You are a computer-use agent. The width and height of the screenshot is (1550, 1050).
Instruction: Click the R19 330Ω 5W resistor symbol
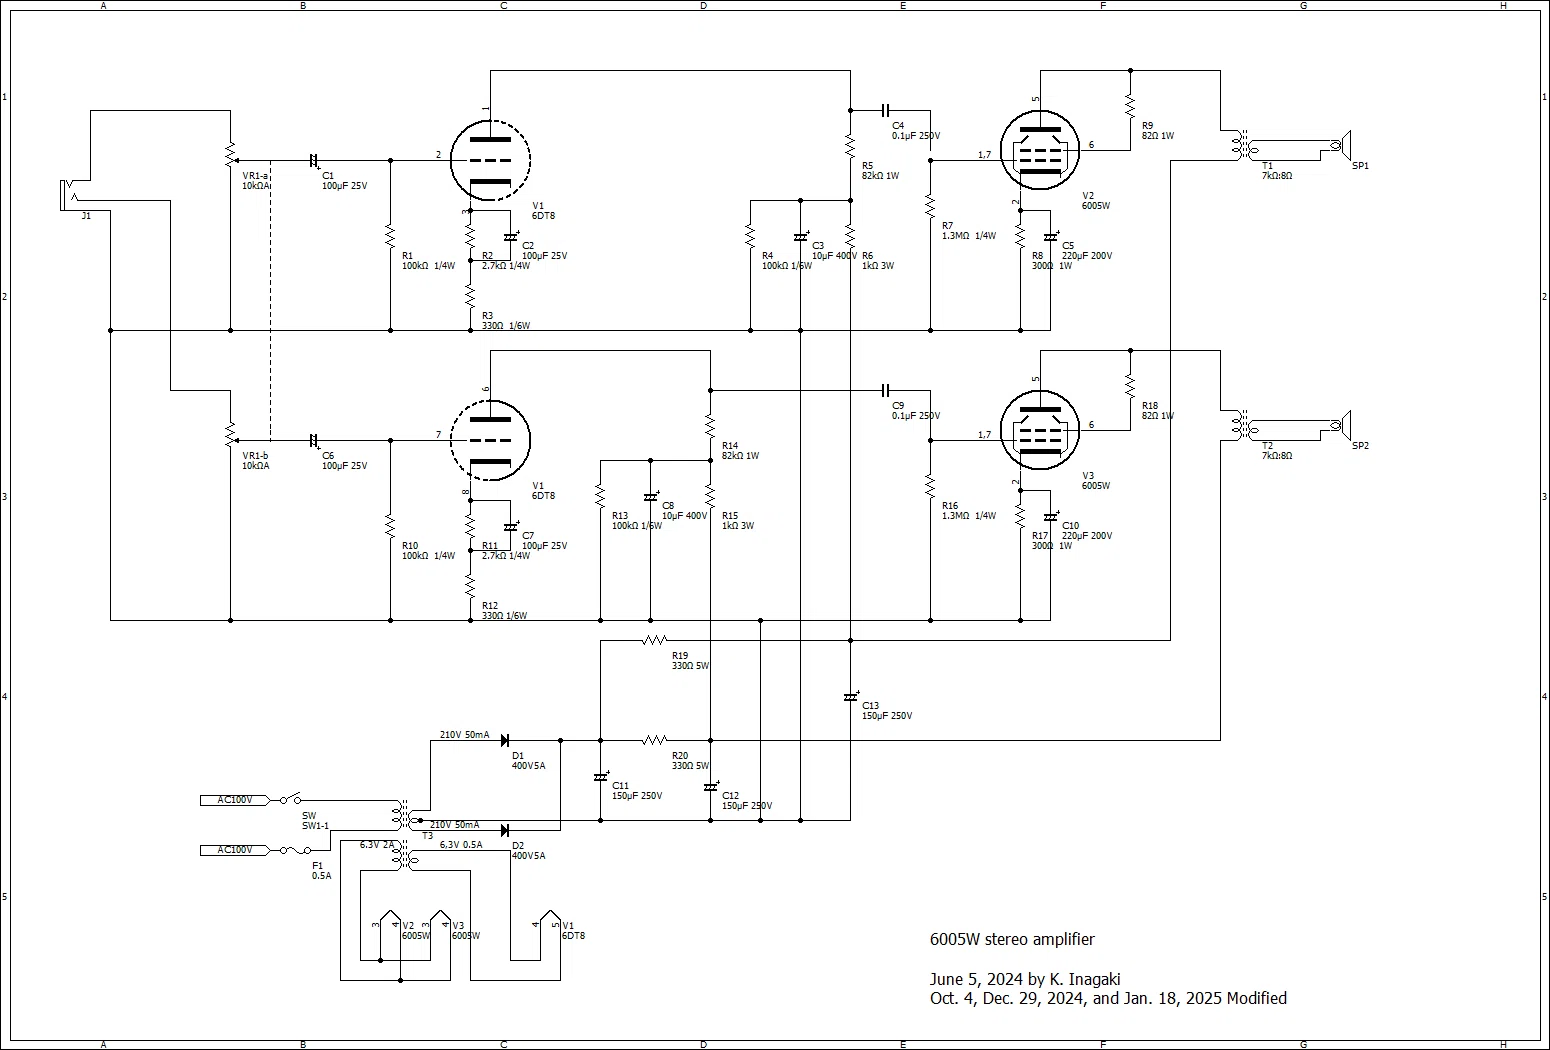[x=655, y=640]
